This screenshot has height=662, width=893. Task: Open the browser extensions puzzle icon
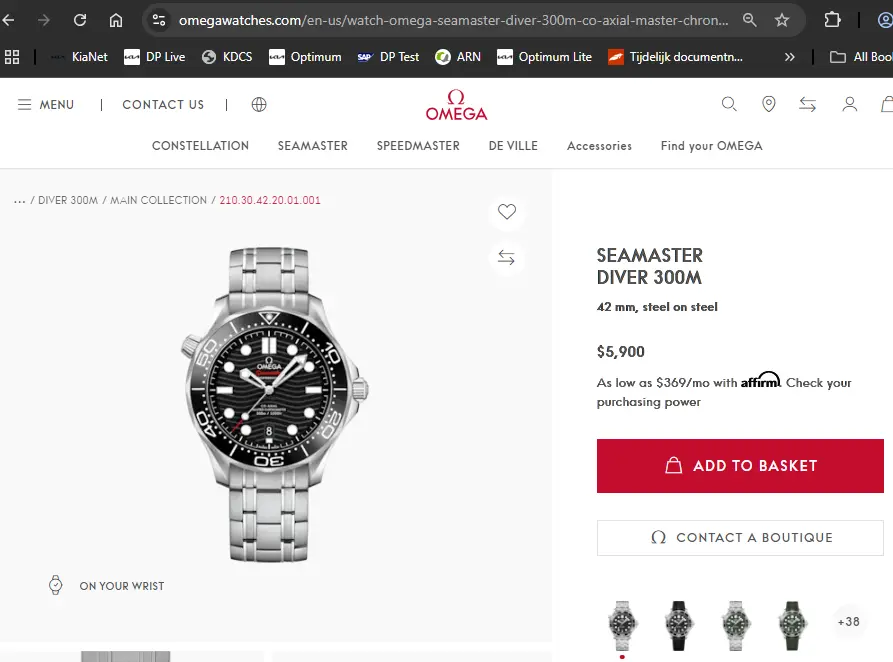[832, 20]
